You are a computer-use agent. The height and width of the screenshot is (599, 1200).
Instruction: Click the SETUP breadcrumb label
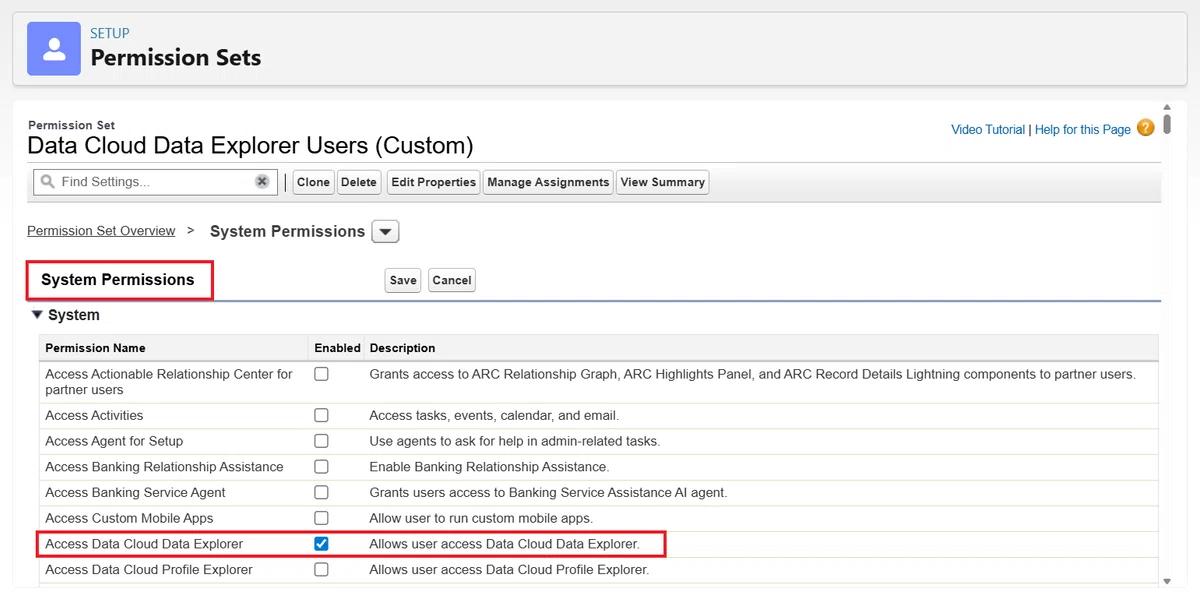click(110, 33)
